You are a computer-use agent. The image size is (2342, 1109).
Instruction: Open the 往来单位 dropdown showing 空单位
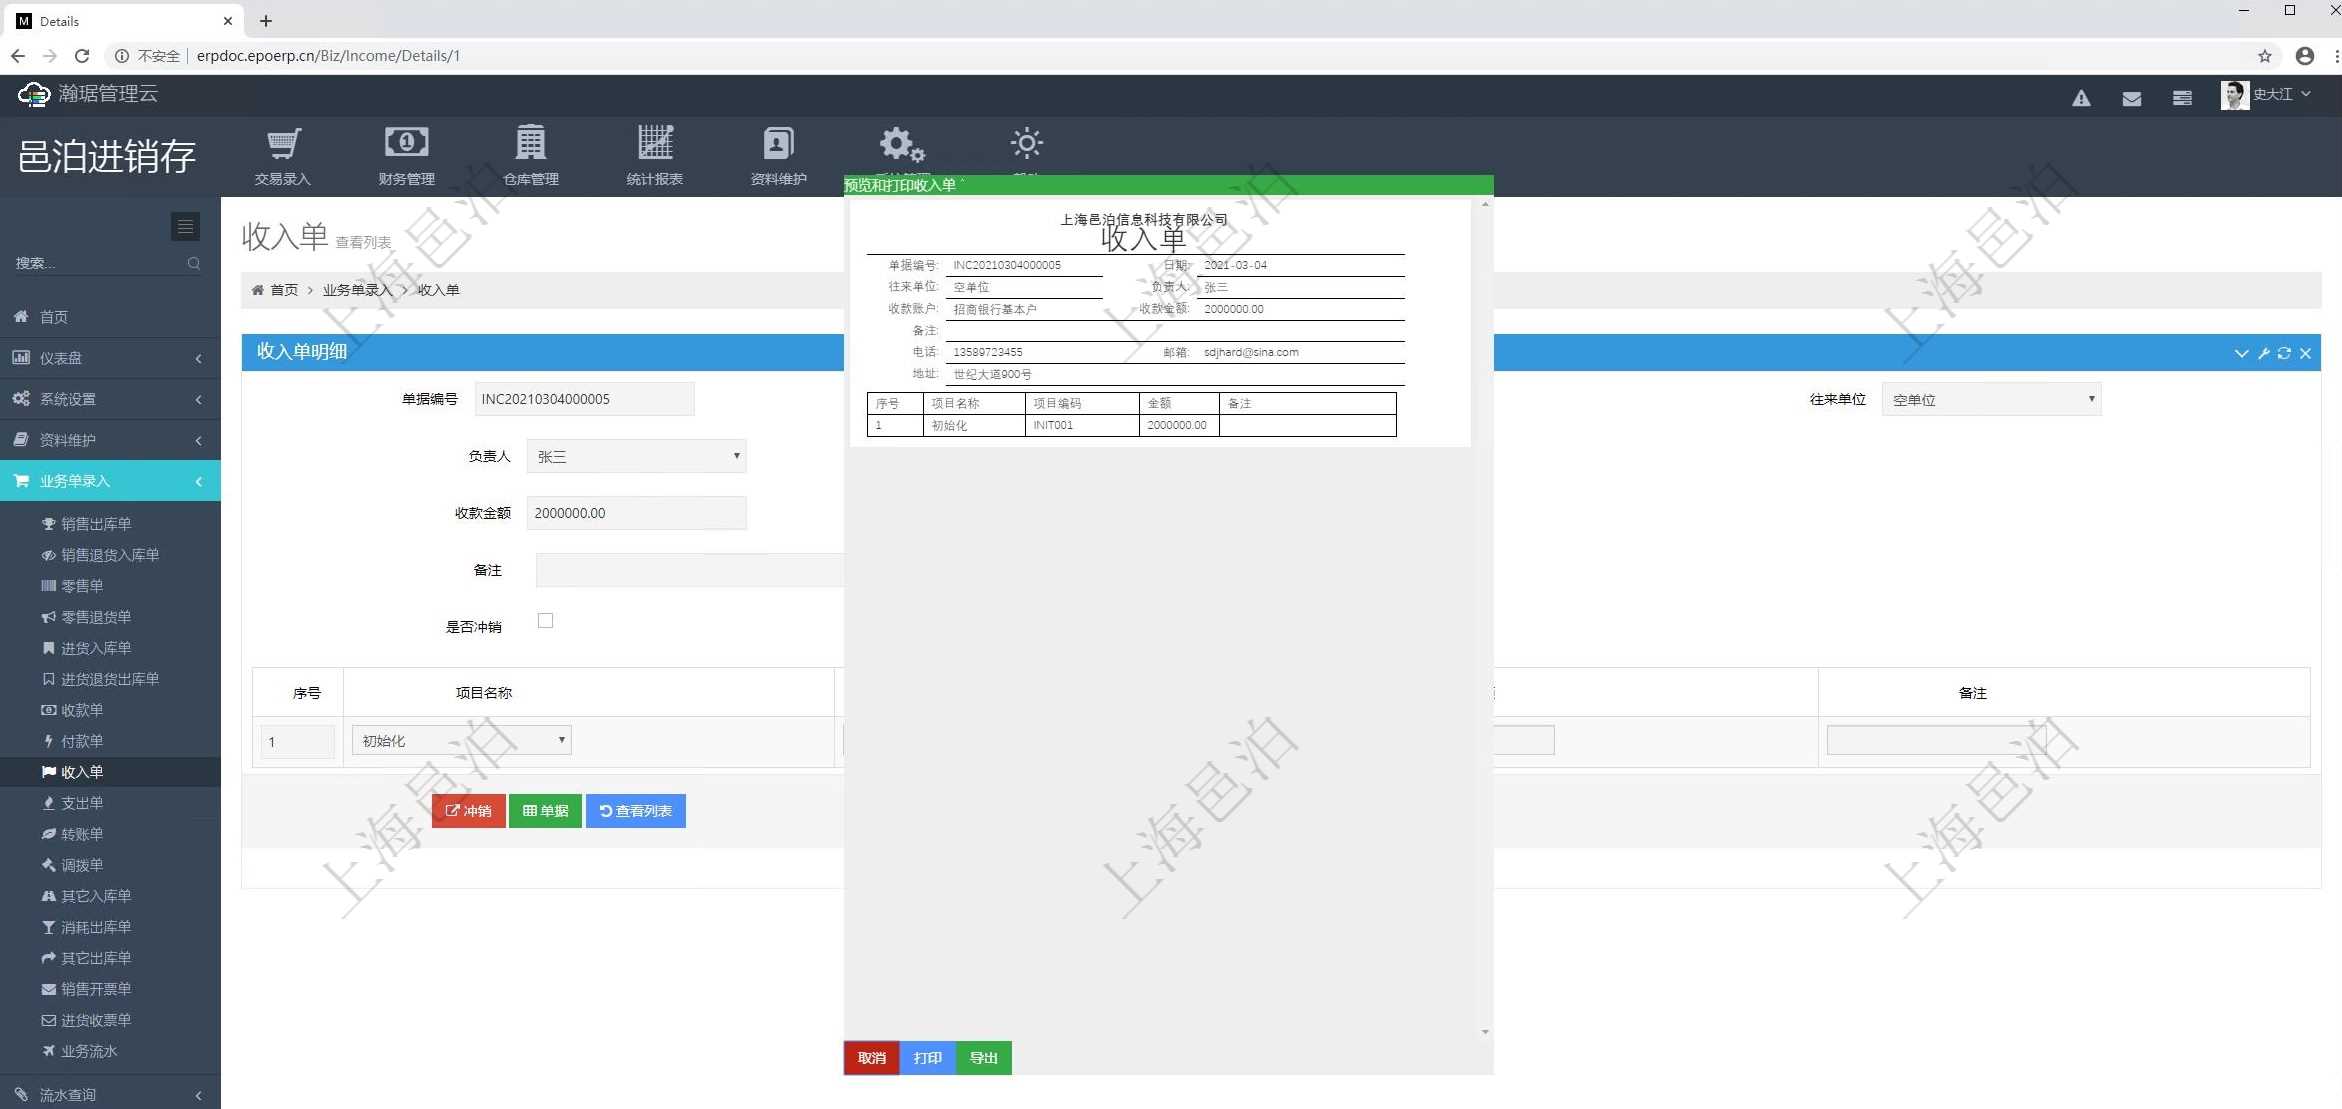[1990, 399]
